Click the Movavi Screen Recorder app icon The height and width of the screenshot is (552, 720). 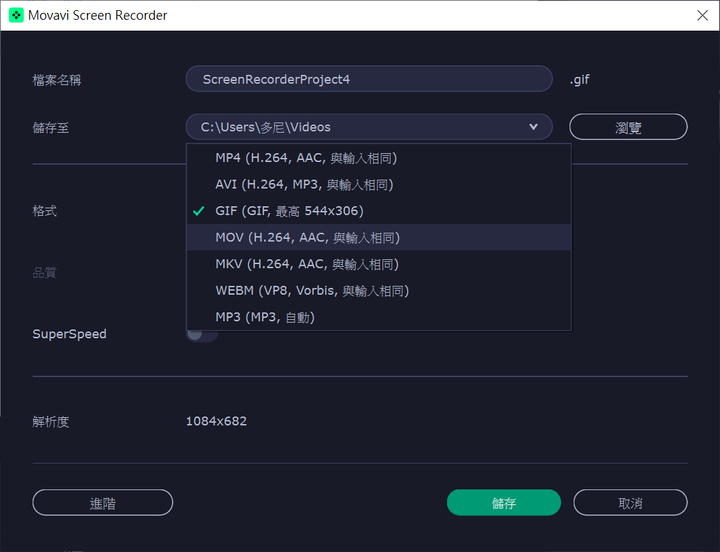coord(16,15)
